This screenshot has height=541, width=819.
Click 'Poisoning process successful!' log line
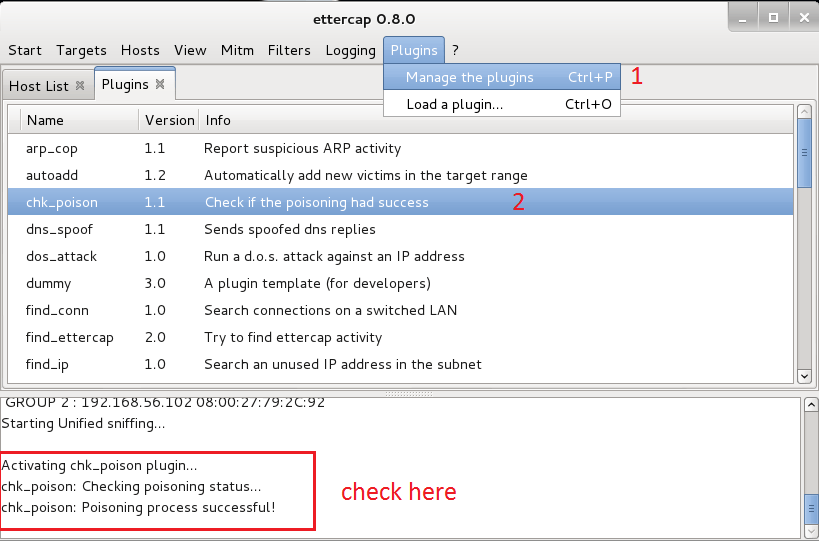click(138, 507)
